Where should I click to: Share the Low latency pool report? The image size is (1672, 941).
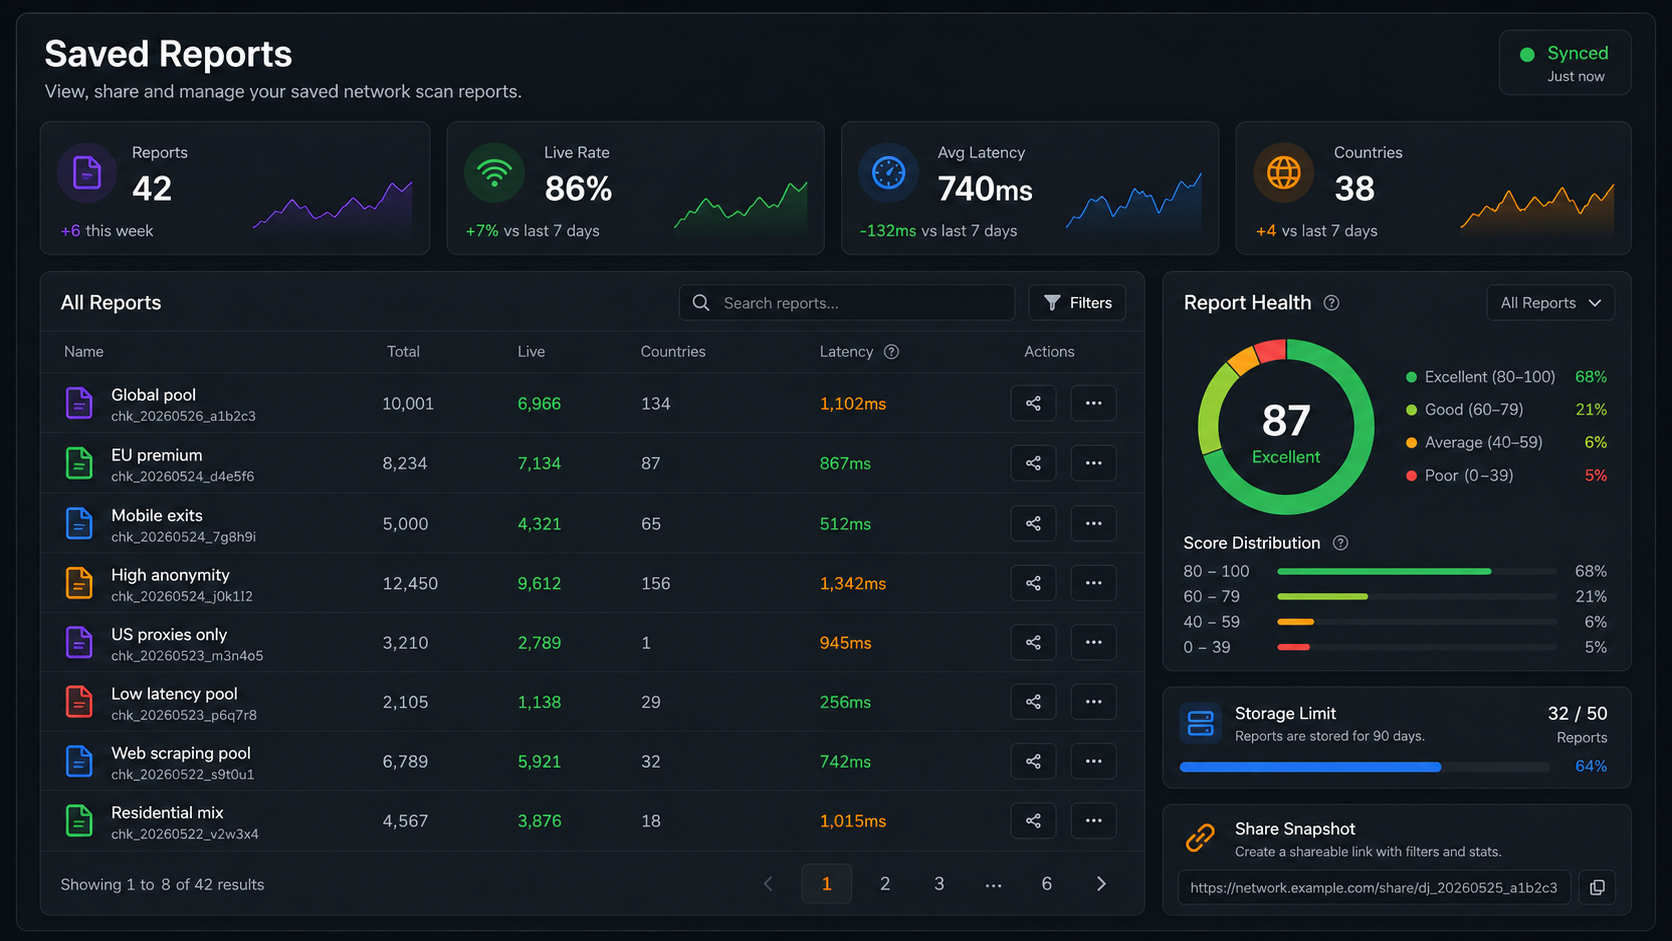point(1033,701)
